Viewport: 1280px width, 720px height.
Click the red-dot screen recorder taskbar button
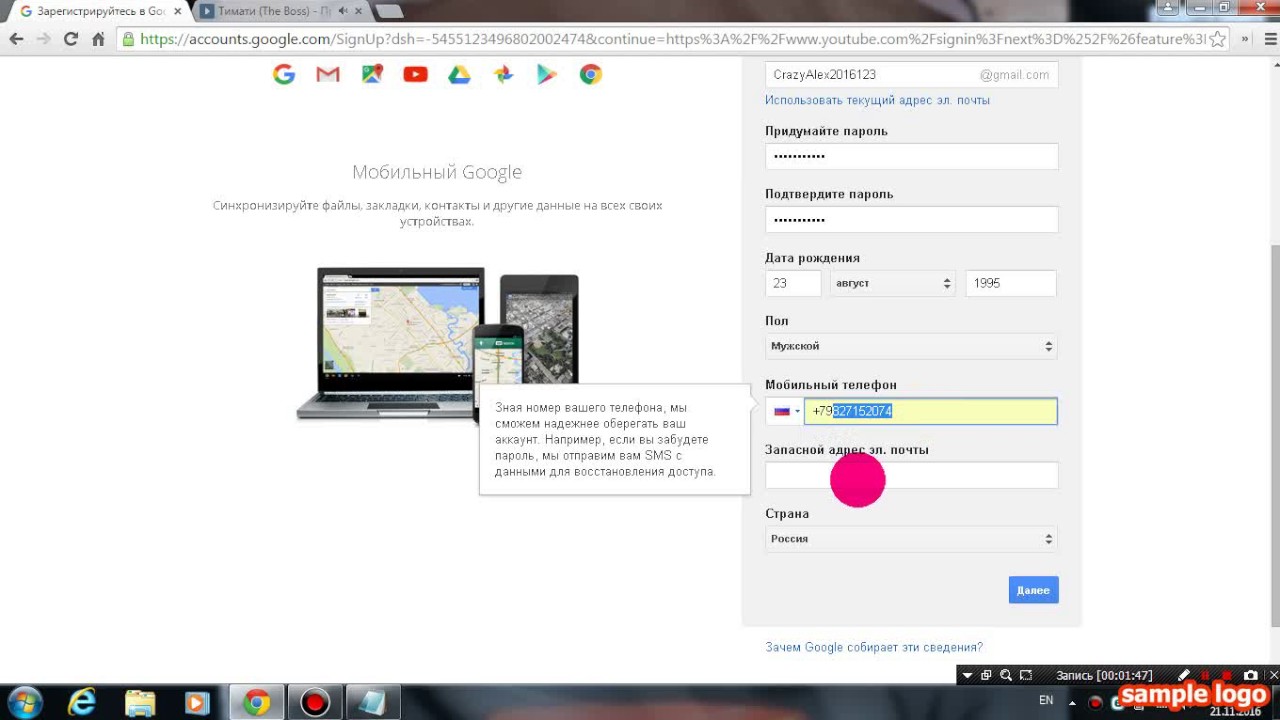tap(315, 703)
